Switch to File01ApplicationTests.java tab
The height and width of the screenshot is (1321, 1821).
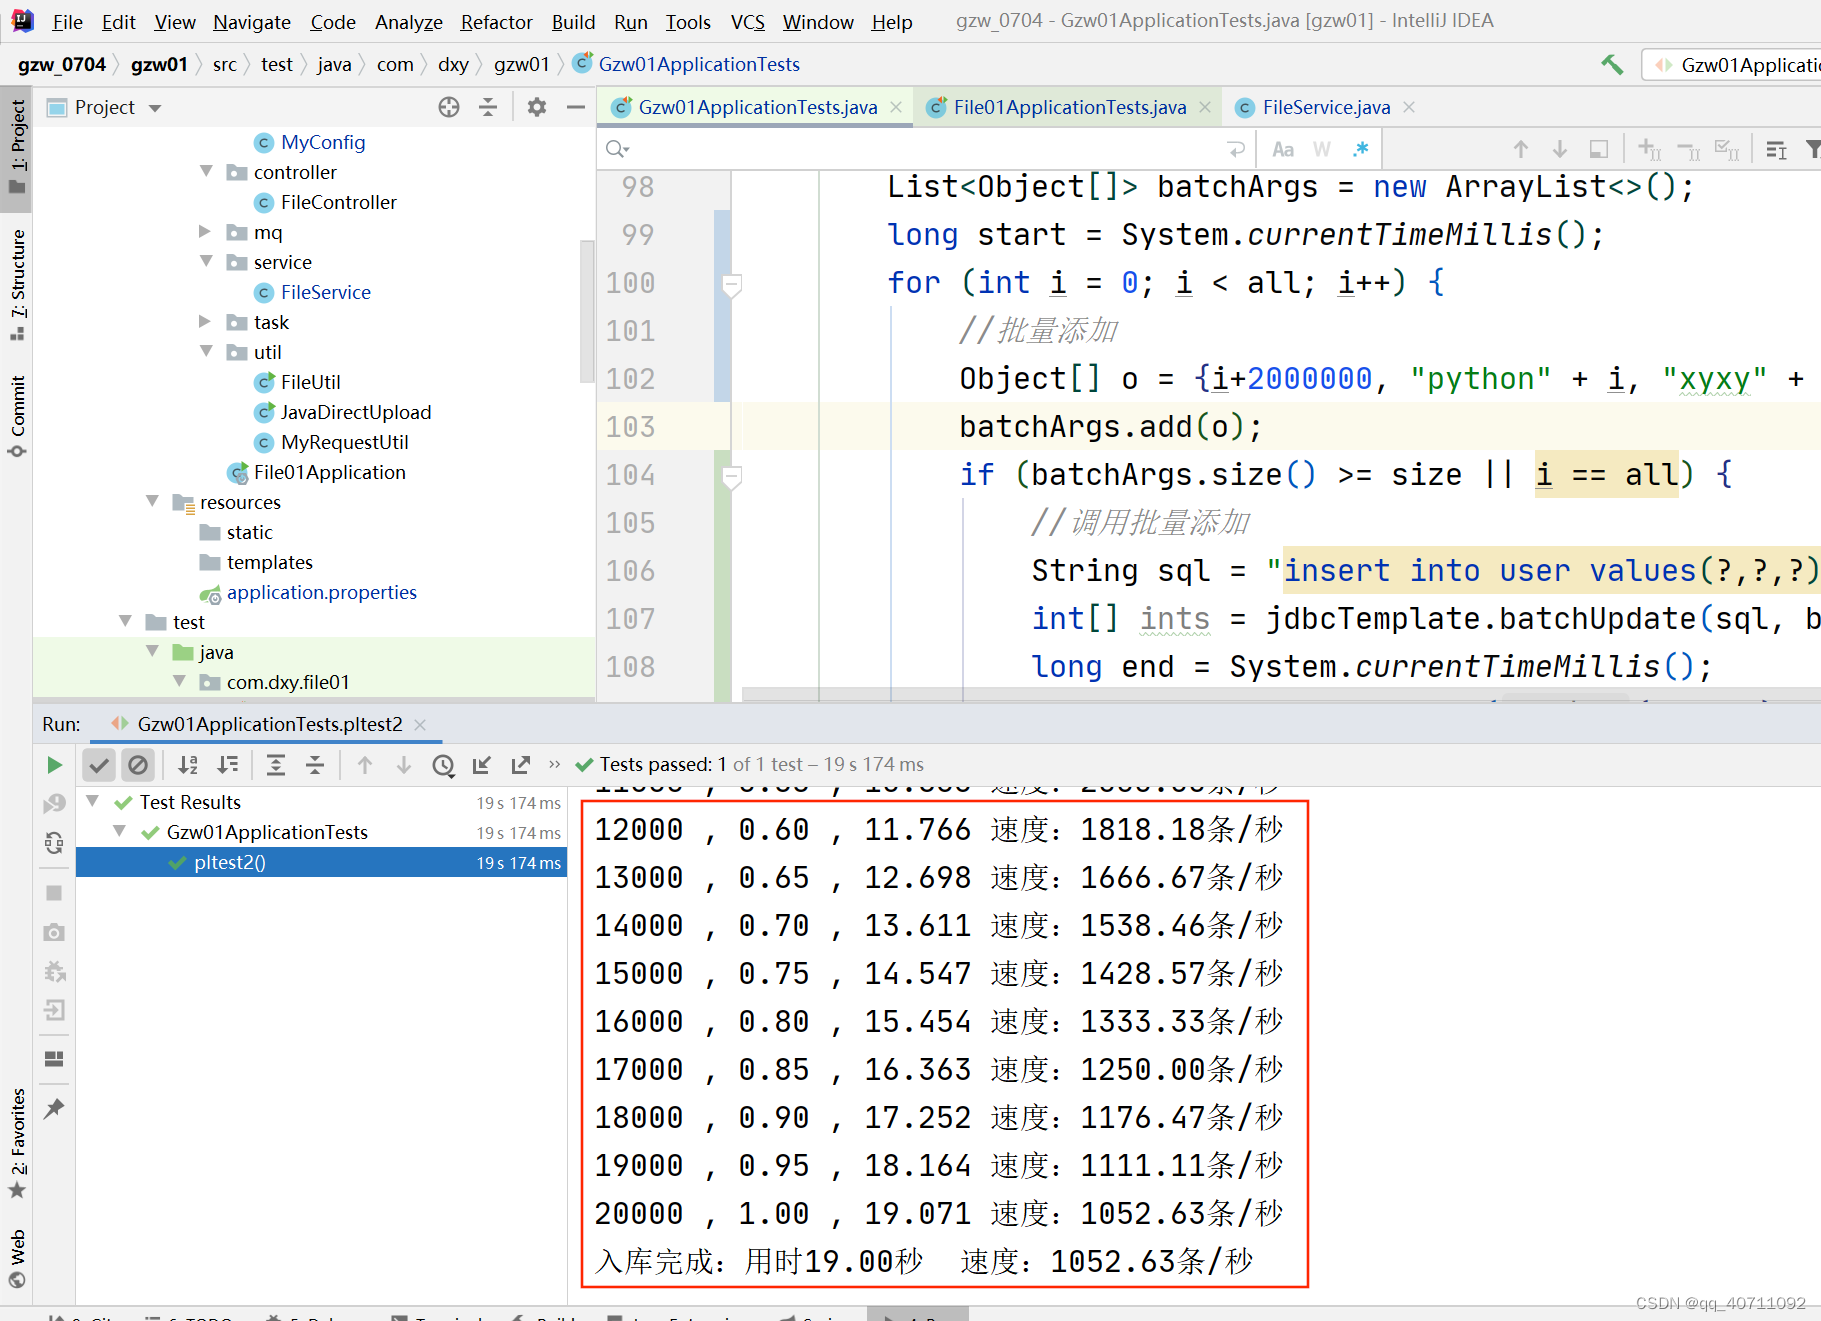(x=1069, y=107)
